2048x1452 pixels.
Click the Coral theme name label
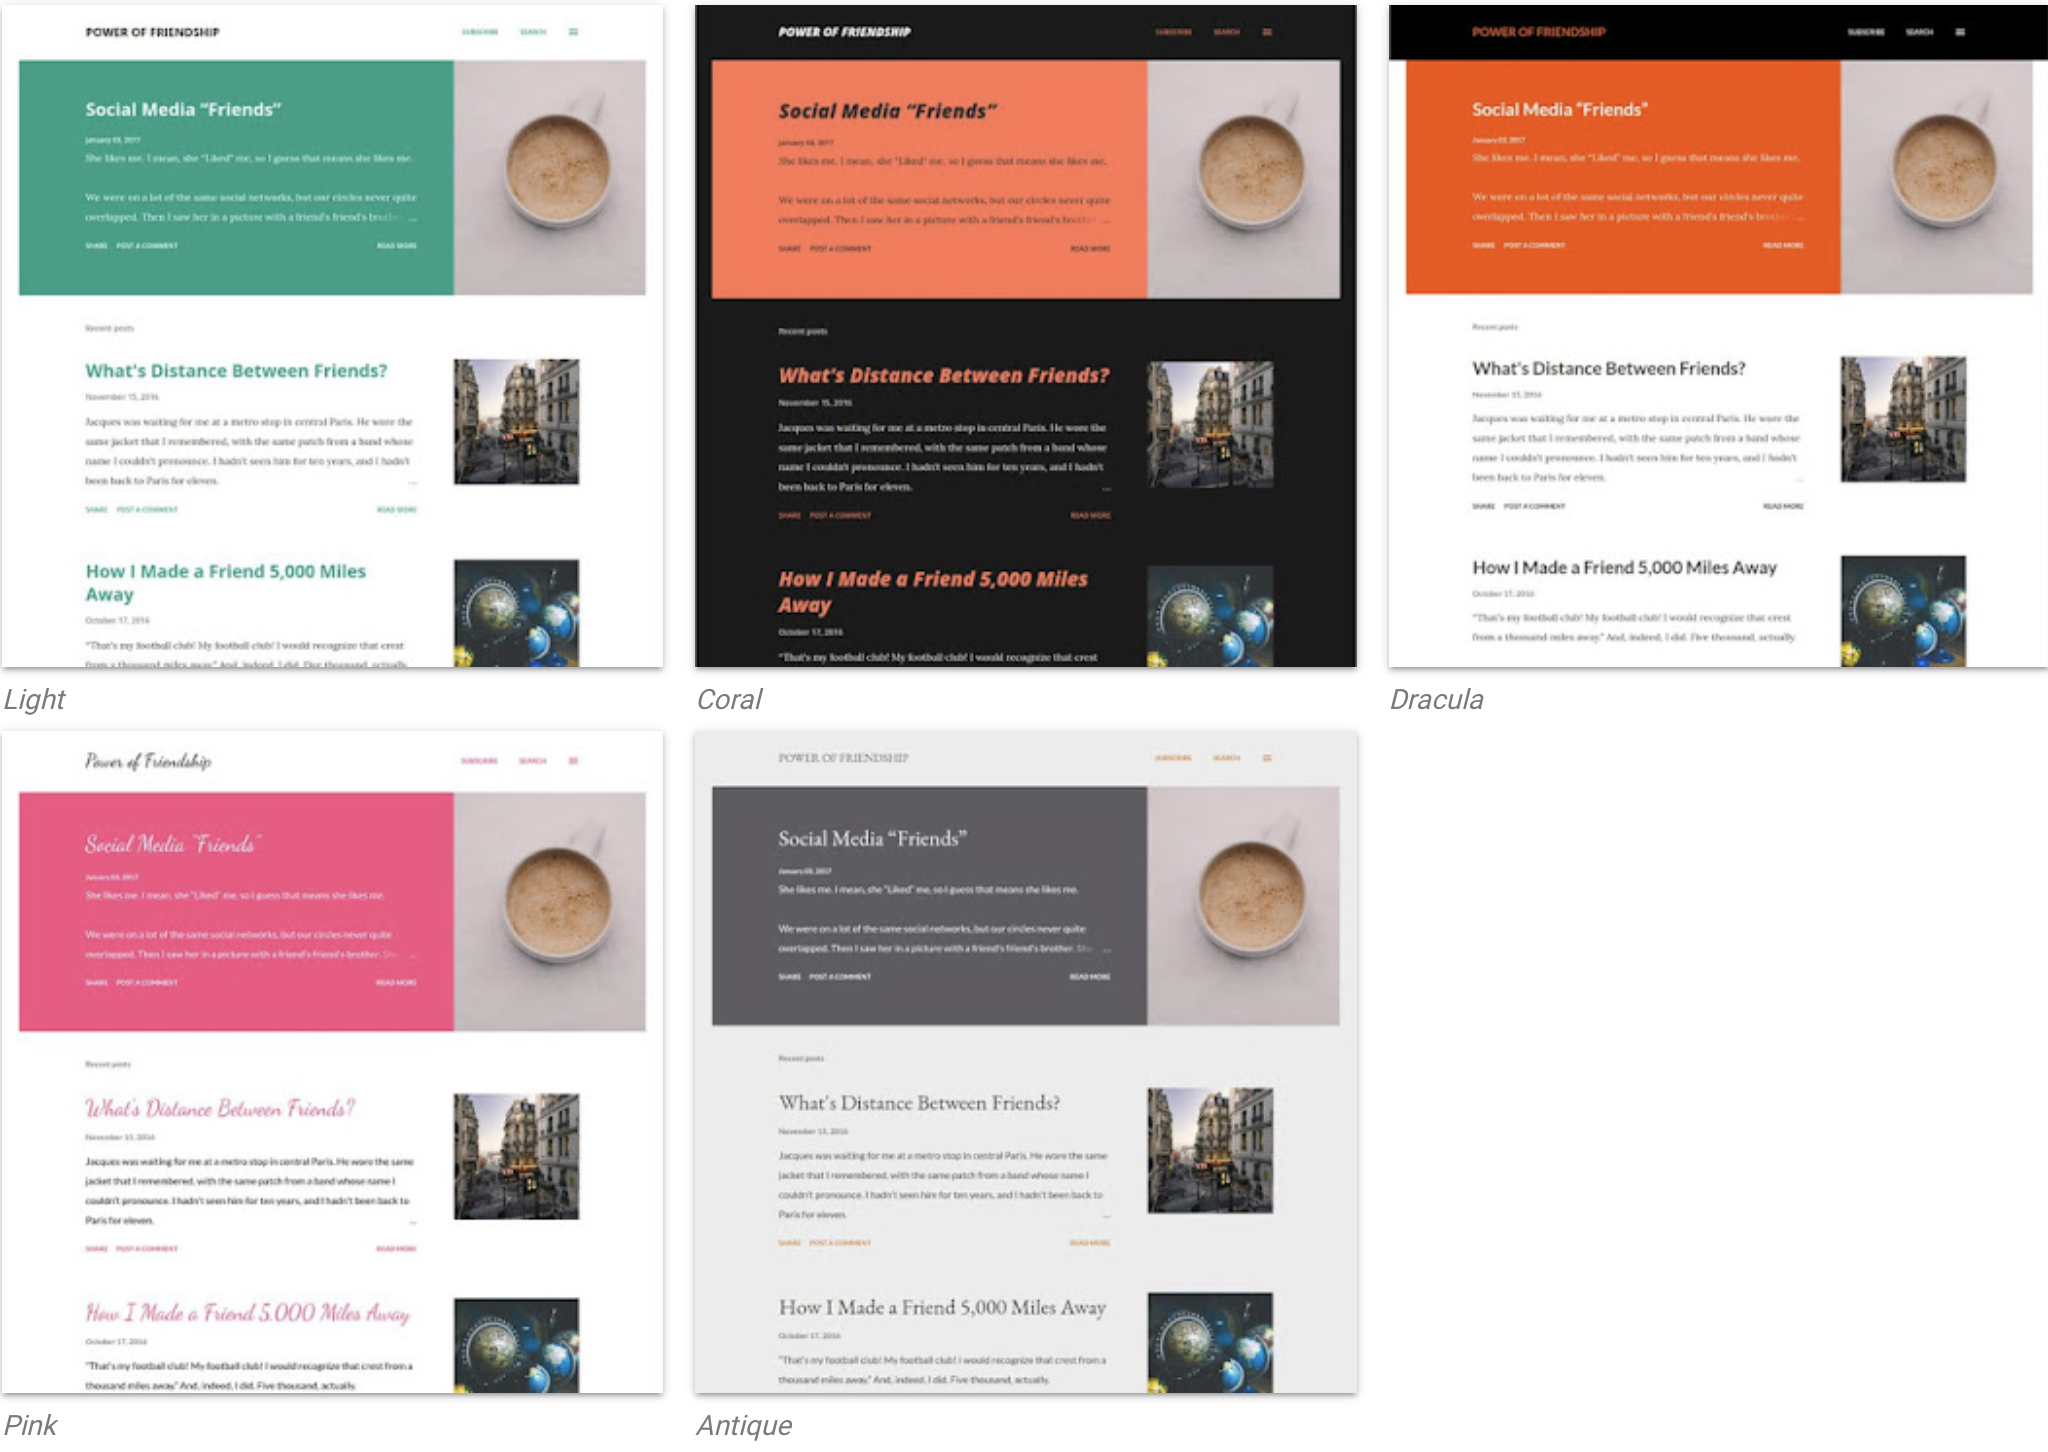tap(729, 699)
